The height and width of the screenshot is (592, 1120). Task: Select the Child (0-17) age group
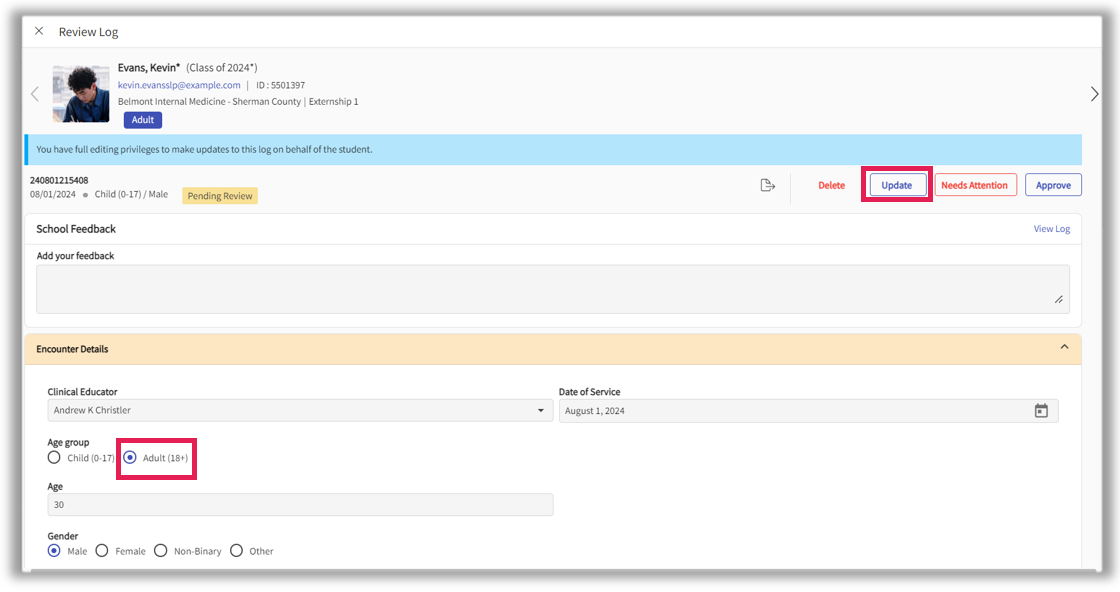pos(54,457)
